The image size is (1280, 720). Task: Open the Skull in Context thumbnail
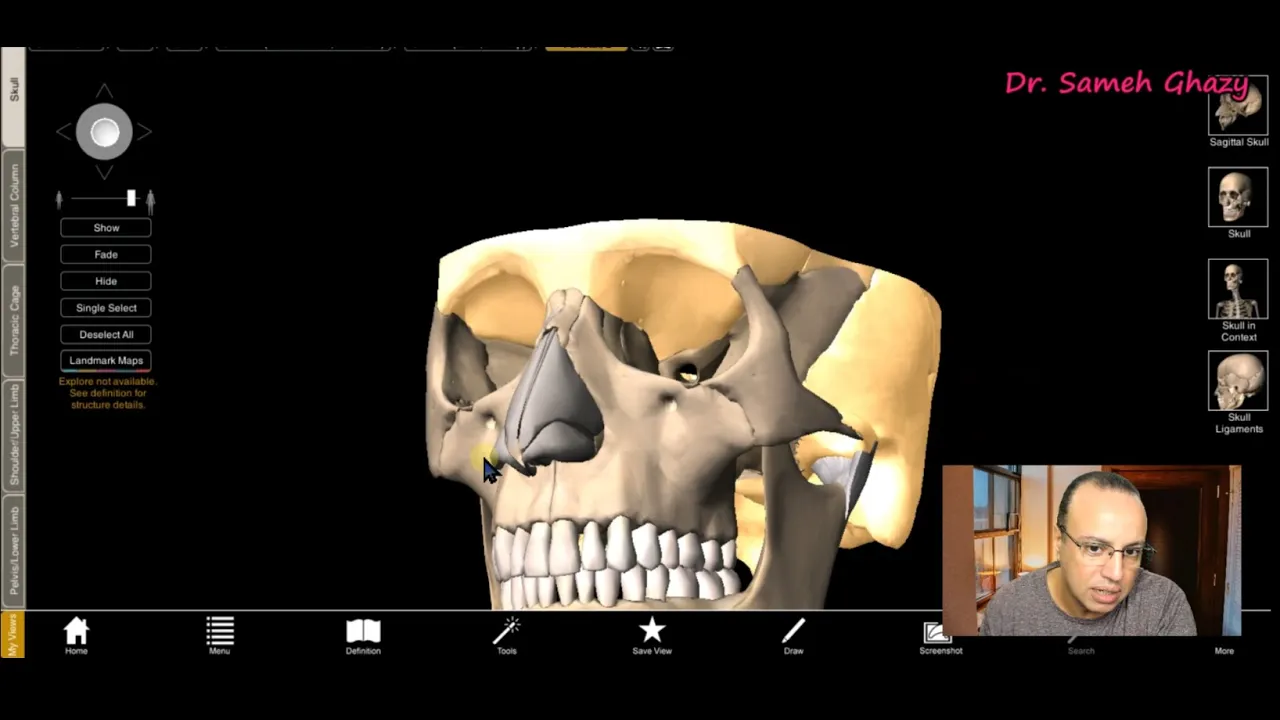pyautogui.click(x=1238, y=300)
